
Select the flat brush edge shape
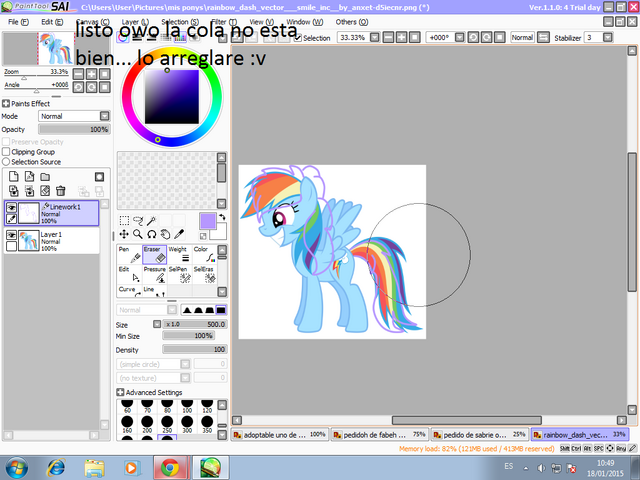(x=221, y=310)
